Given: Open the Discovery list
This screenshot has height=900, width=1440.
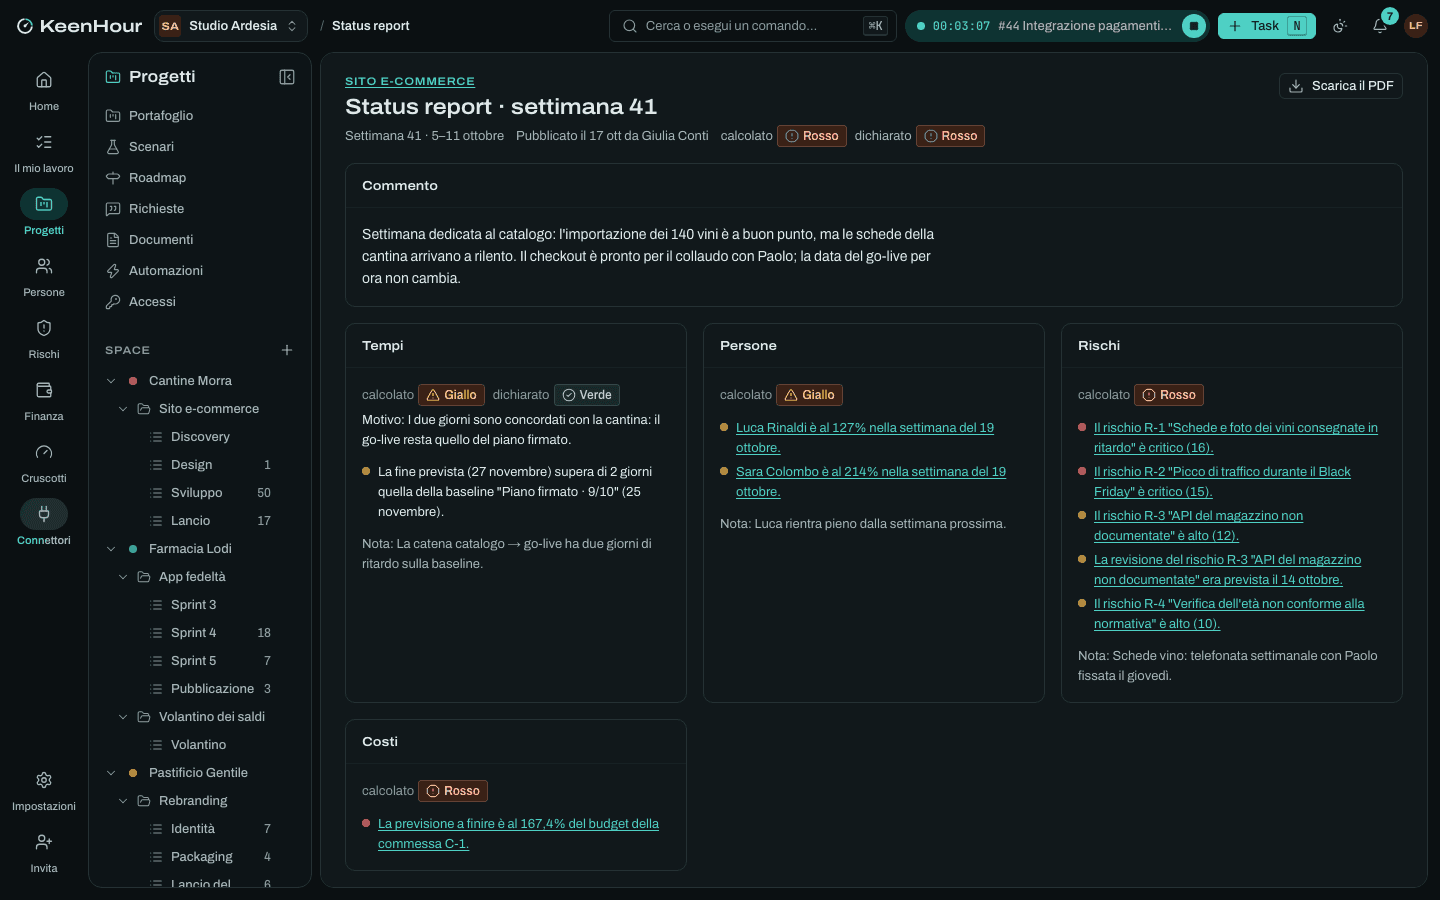Looking at the screenshot, I should click(x=200, y=437).
